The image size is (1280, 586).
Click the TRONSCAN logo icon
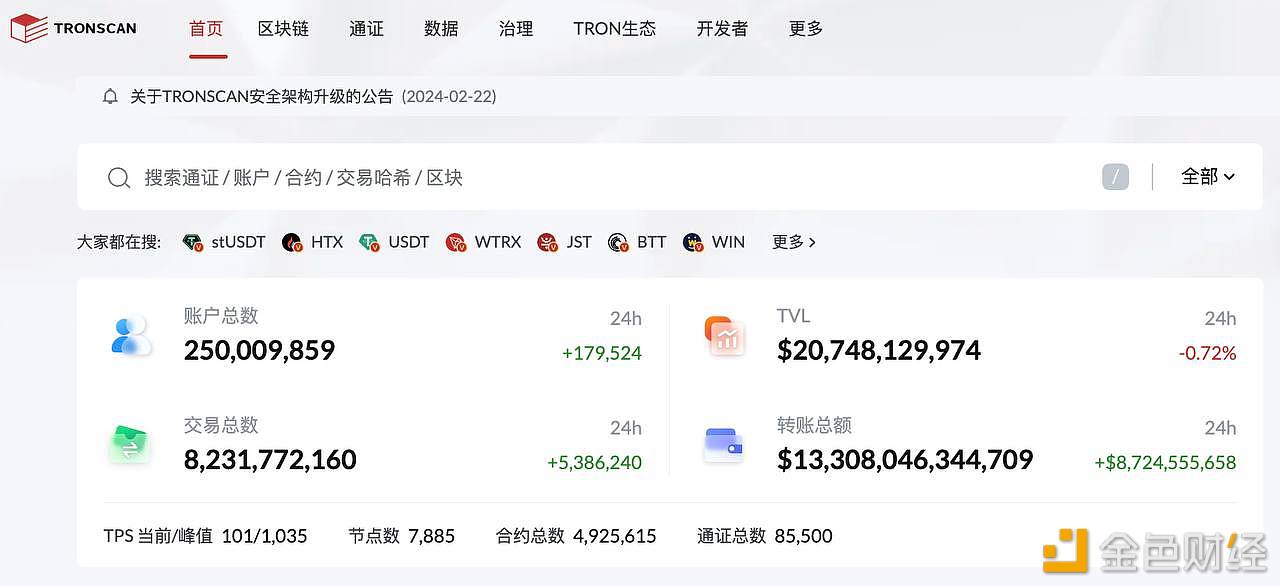[29, 28]
